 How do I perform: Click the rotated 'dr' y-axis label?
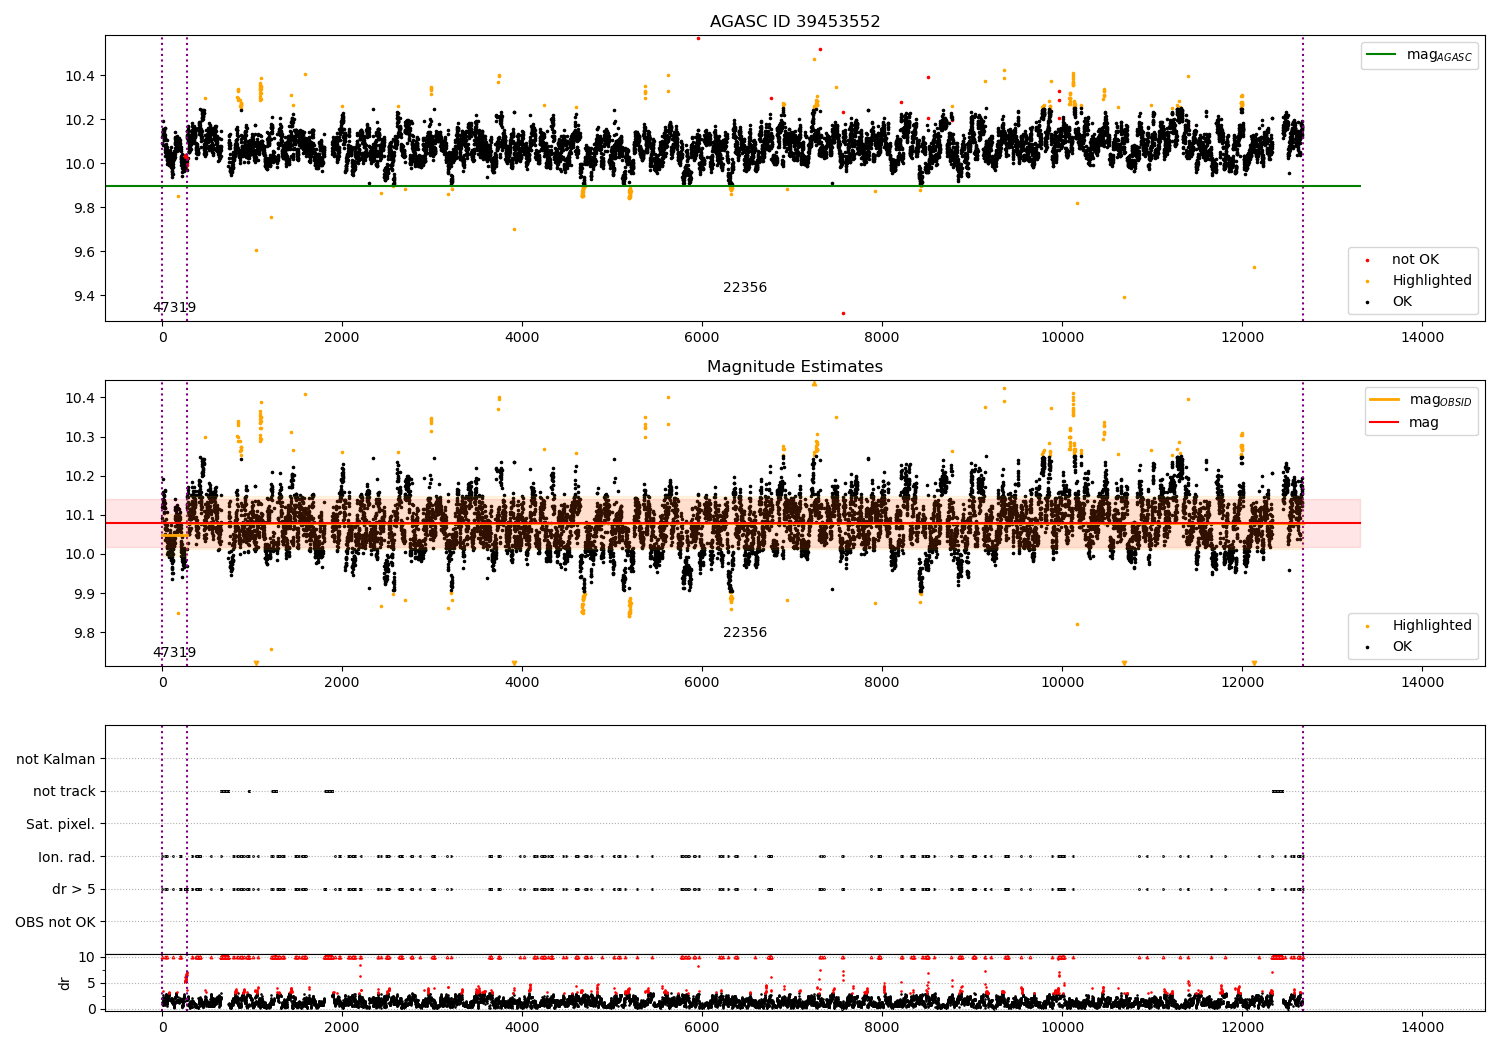pos(65,983)
